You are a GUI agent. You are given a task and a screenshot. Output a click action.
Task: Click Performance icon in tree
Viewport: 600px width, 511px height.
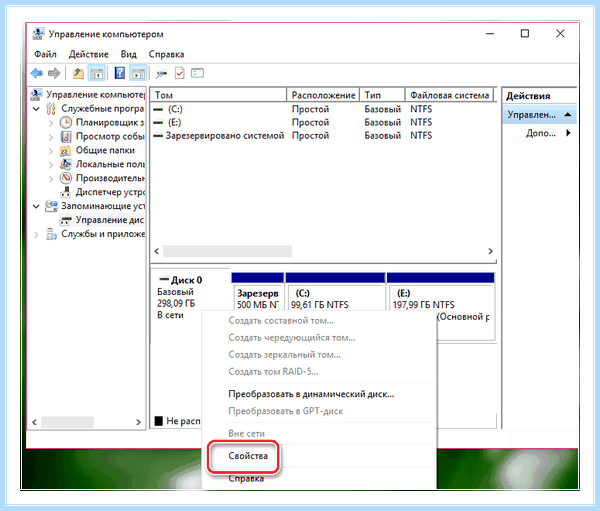(66, 178)
